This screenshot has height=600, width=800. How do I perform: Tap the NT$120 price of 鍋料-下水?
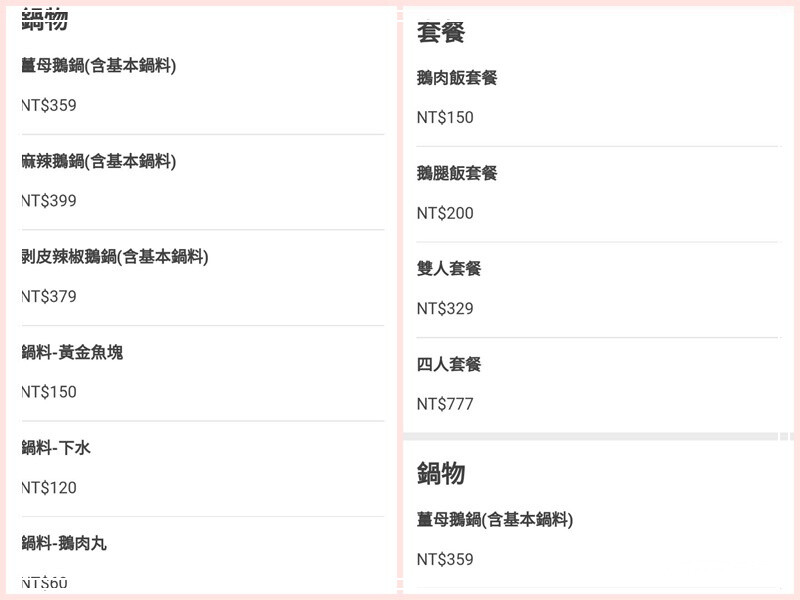click(49, 488)
